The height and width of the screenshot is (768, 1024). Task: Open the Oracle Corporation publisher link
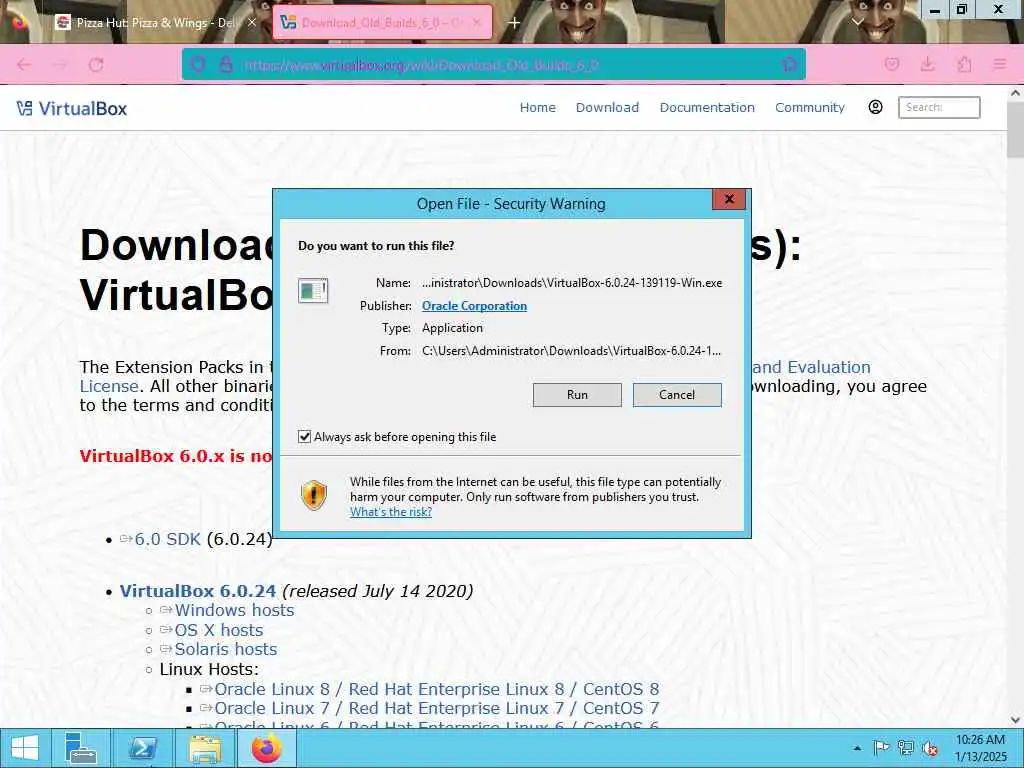(474, 306)
